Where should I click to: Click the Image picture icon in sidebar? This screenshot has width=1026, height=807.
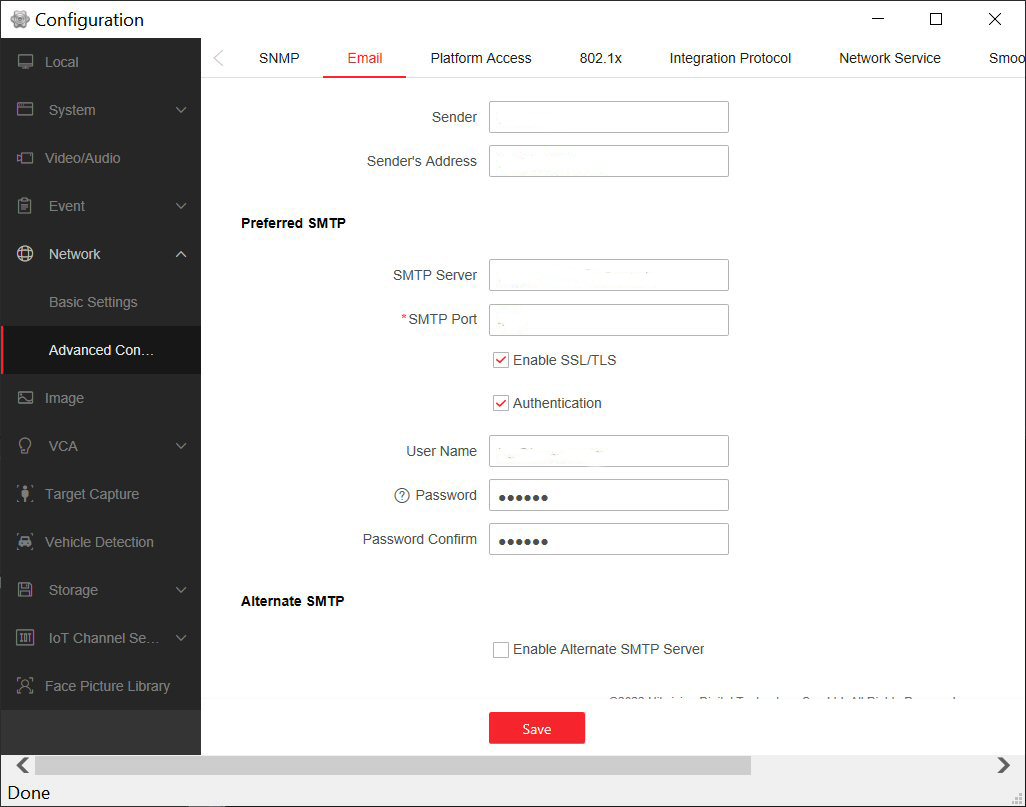pos(25,398)
